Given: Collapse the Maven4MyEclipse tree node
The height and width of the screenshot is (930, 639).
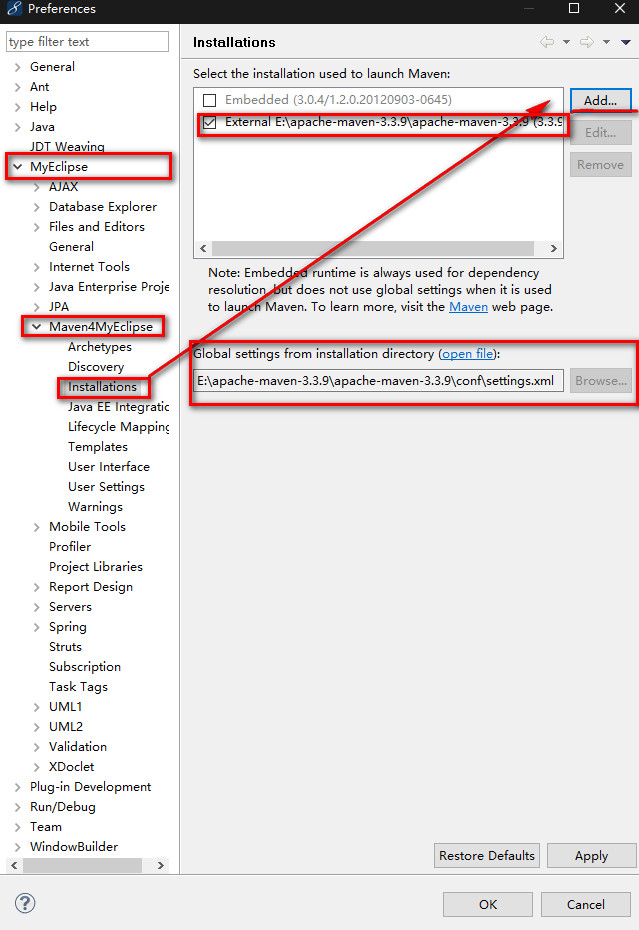Looking at the screenshot, I should point(36,327).
